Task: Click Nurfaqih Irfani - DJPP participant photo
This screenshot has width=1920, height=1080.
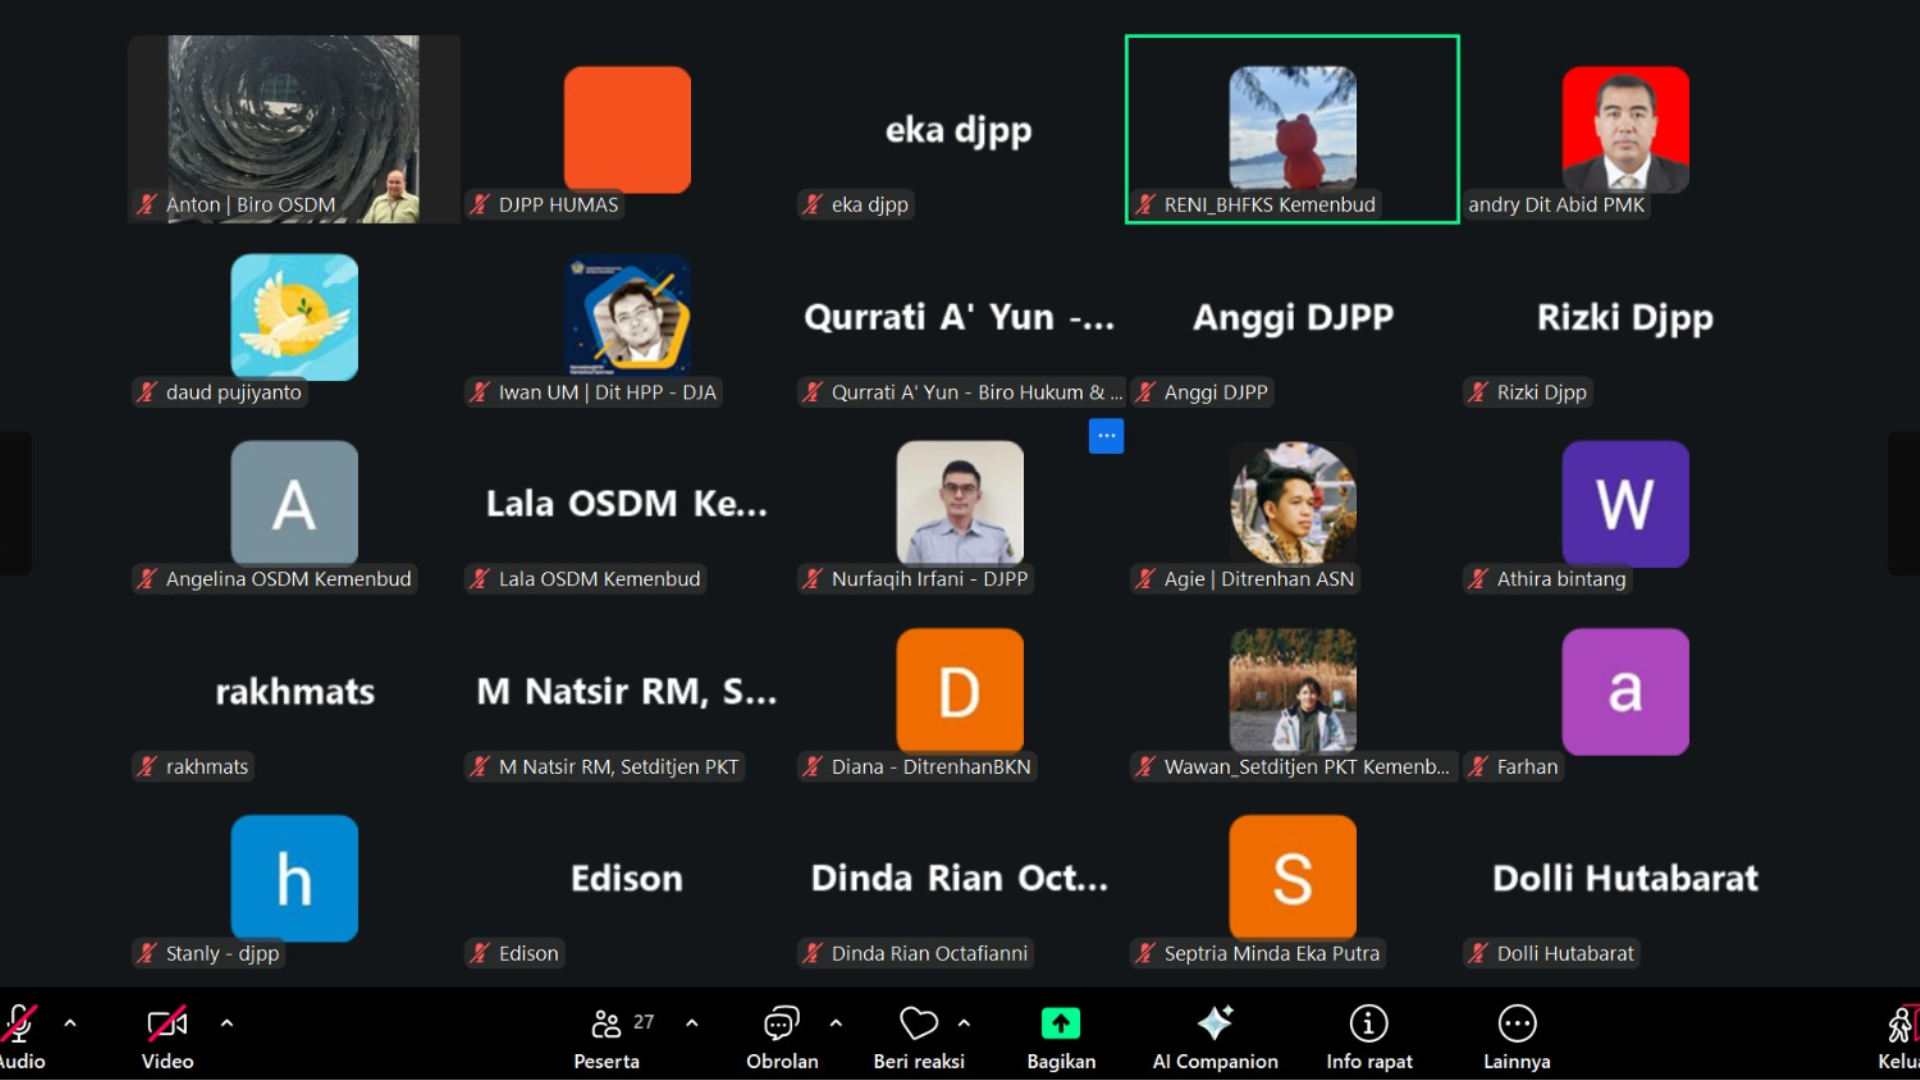Action: pos(959,503)
